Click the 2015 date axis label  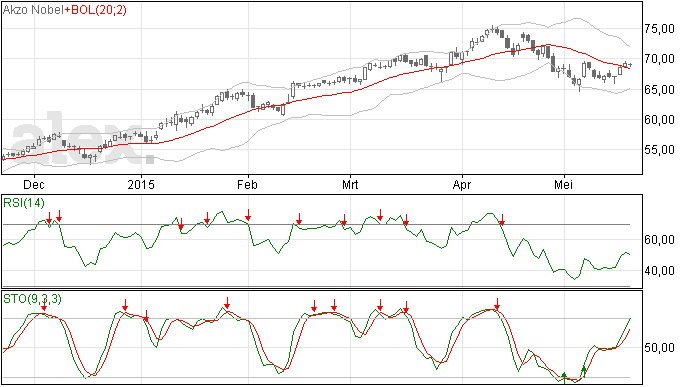[141, 185]
